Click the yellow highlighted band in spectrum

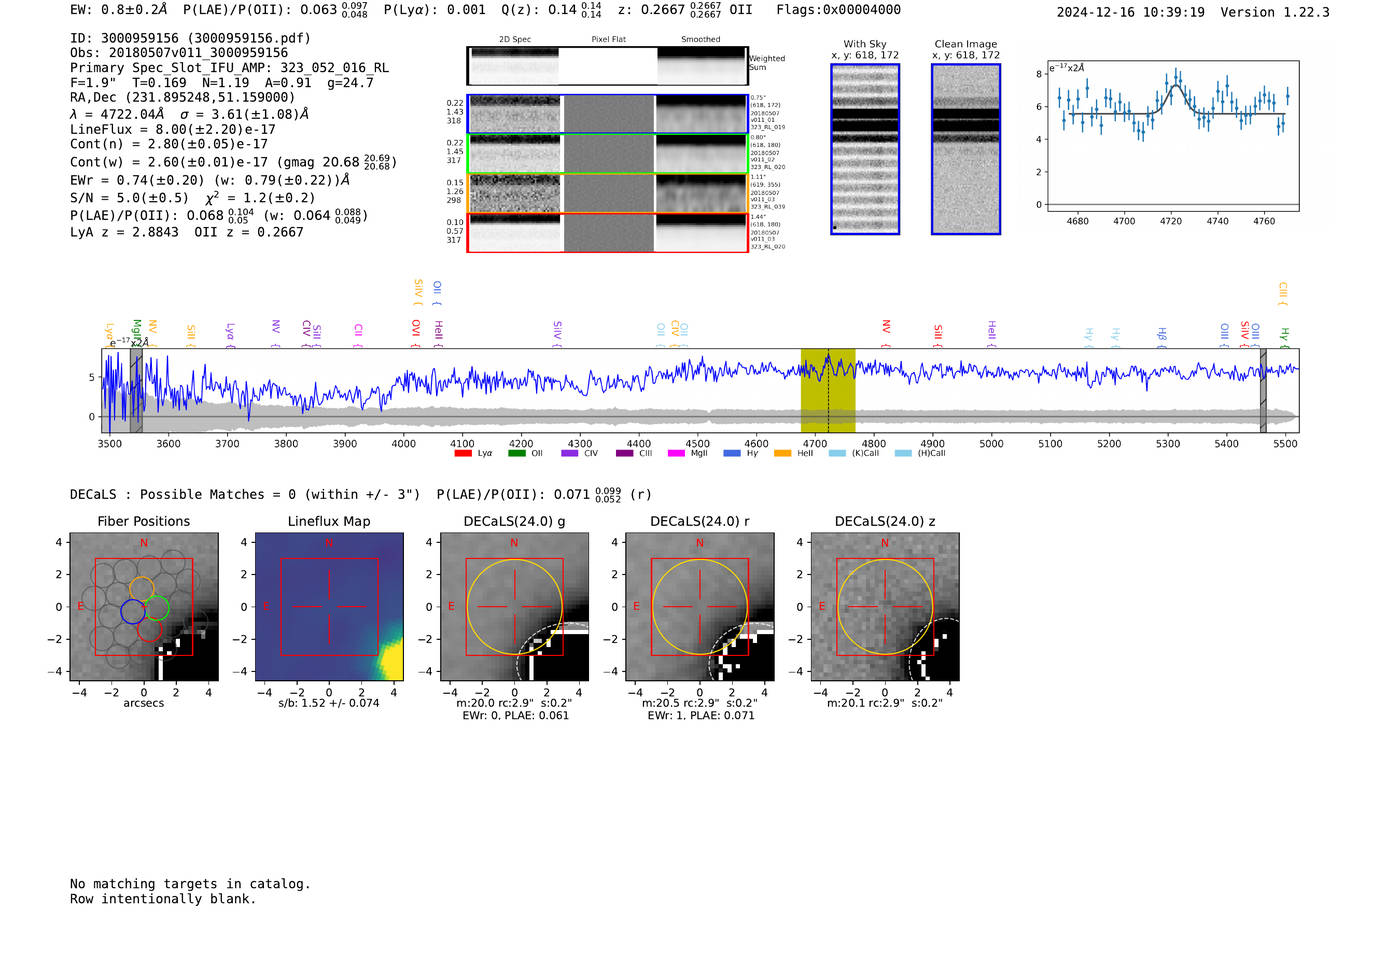pos(828,390)
